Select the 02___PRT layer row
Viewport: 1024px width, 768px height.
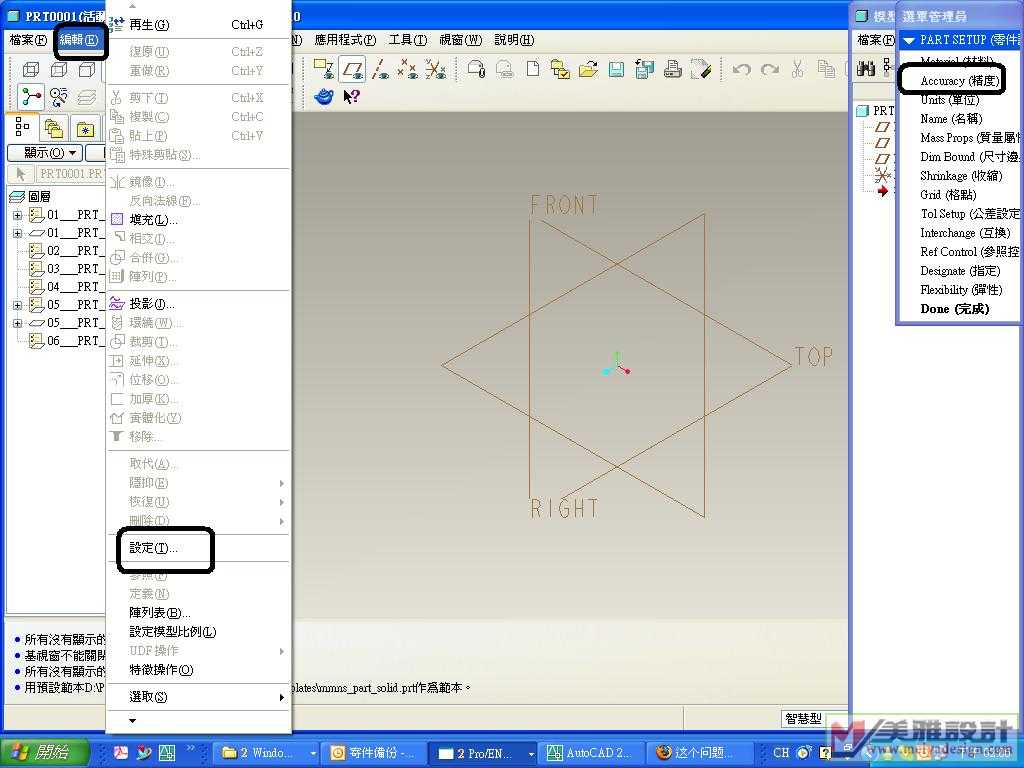click(x=65, y=251)
